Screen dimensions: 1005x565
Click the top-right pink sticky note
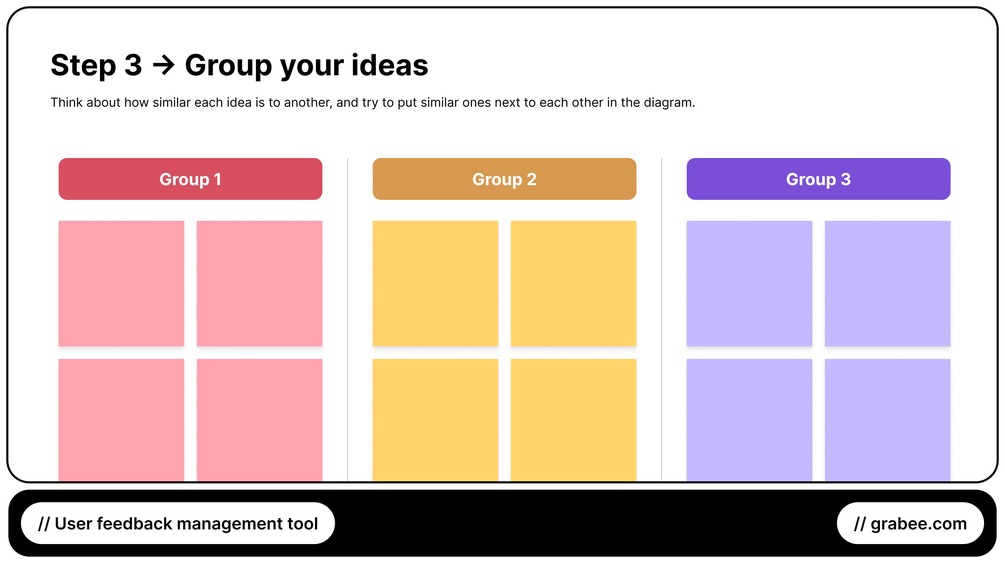tap(259, 283)
